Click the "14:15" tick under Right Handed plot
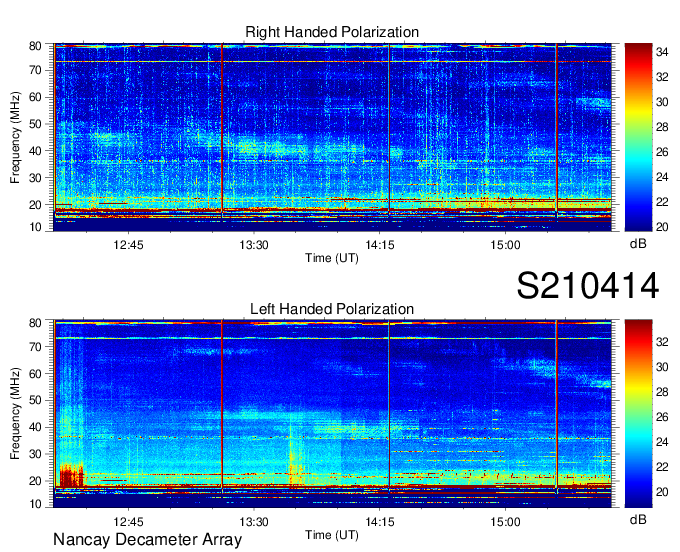Screen dimensions: 680x552 (x=380, y=245)
